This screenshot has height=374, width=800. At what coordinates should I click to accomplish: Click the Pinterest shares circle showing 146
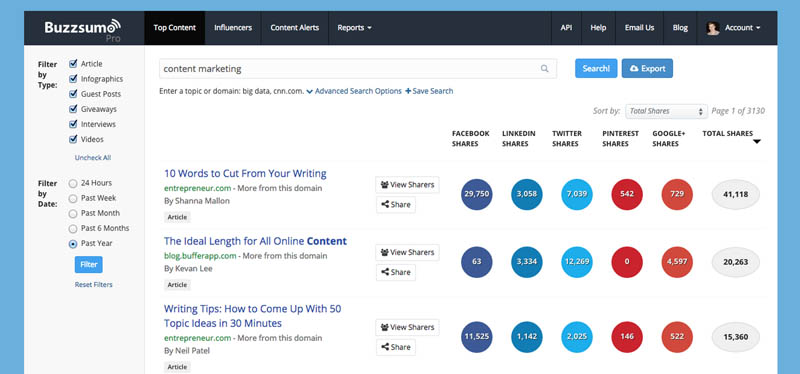[x=627, y=337]
